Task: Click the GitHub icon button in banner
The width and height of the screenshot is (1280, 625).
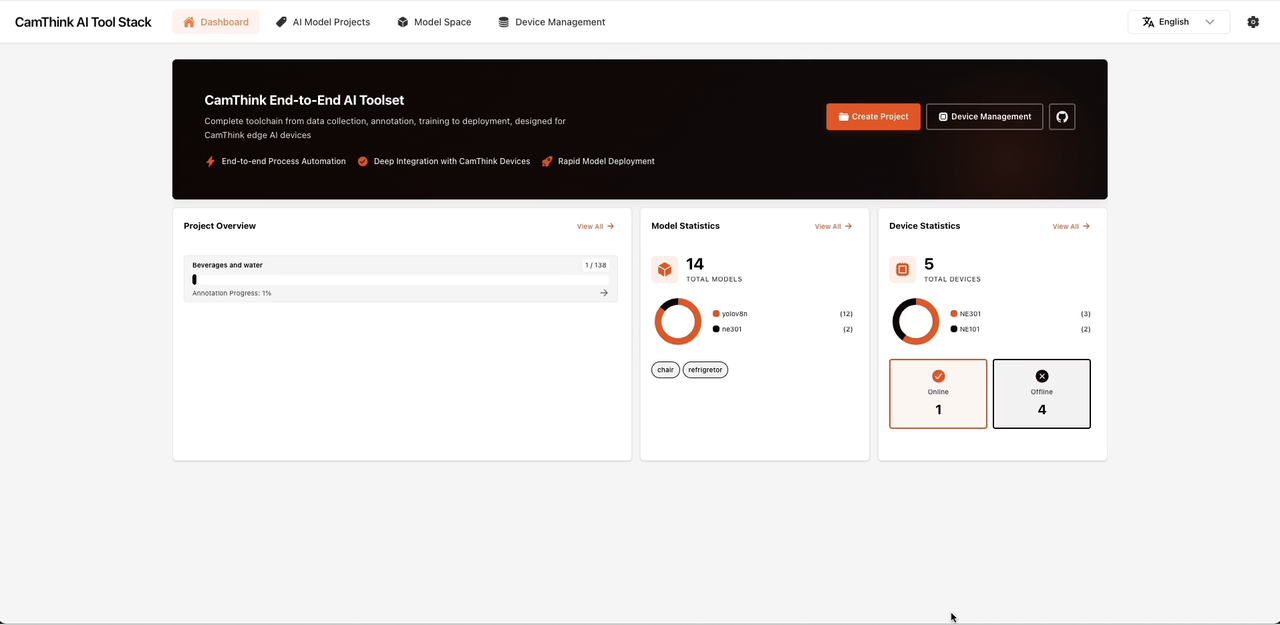Action: coord(1062,117)
